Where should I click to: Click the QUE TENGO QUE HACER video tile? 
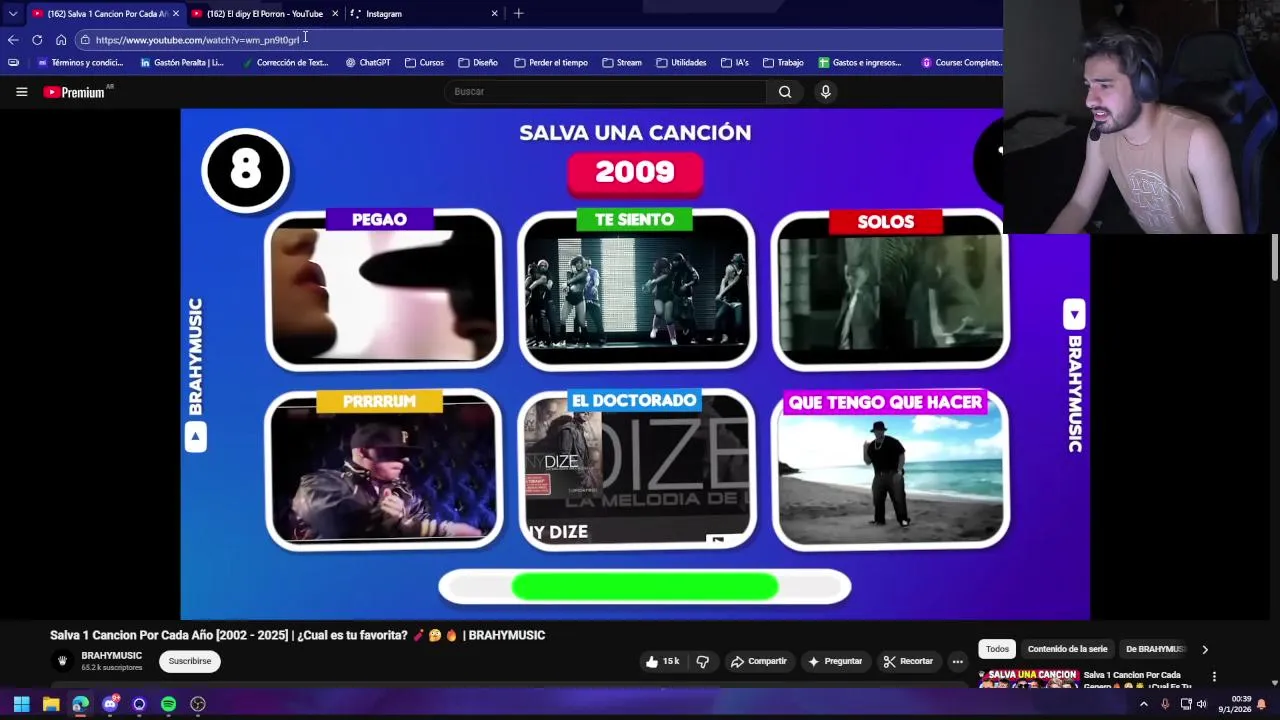(890, 469)
